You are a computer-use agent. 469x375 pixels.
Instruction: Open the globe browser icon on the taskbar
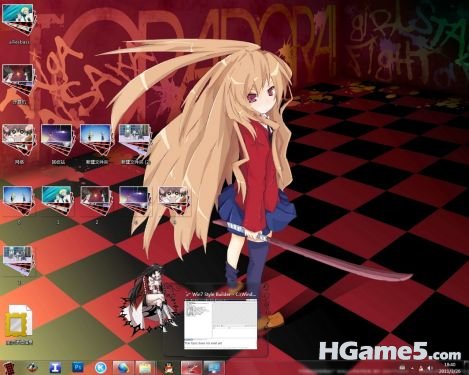click(123, 368)
